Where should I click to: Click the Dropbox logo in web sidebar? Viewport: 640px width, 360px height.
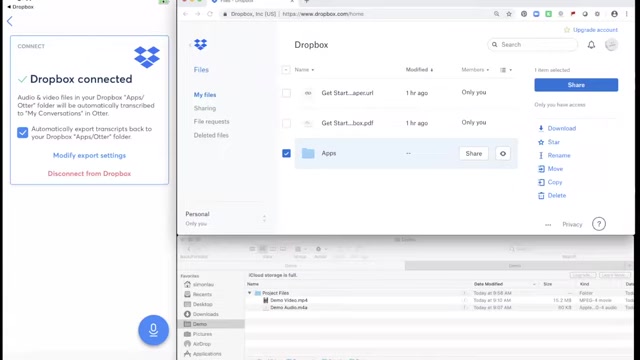point(200,44)
